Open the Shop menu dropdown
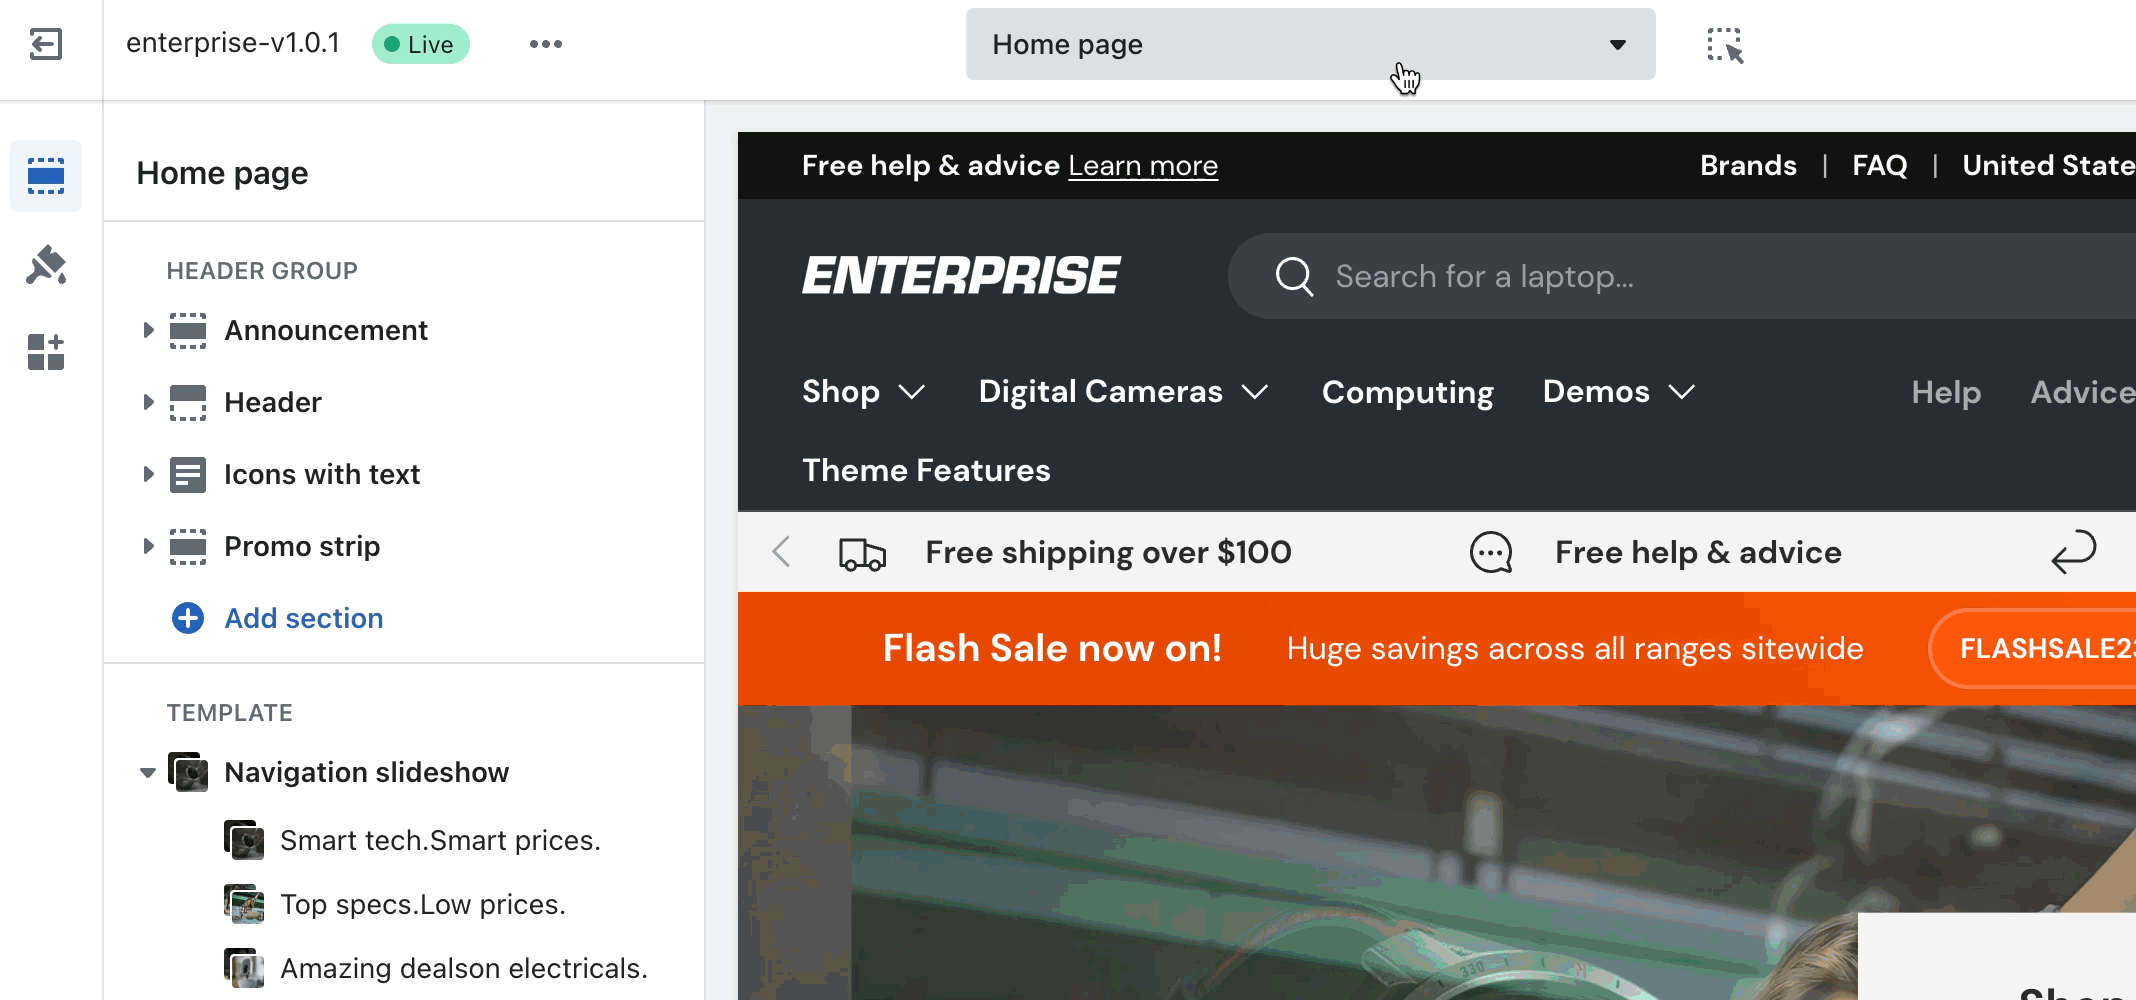 pyautogui.click(x=863, y=391)
